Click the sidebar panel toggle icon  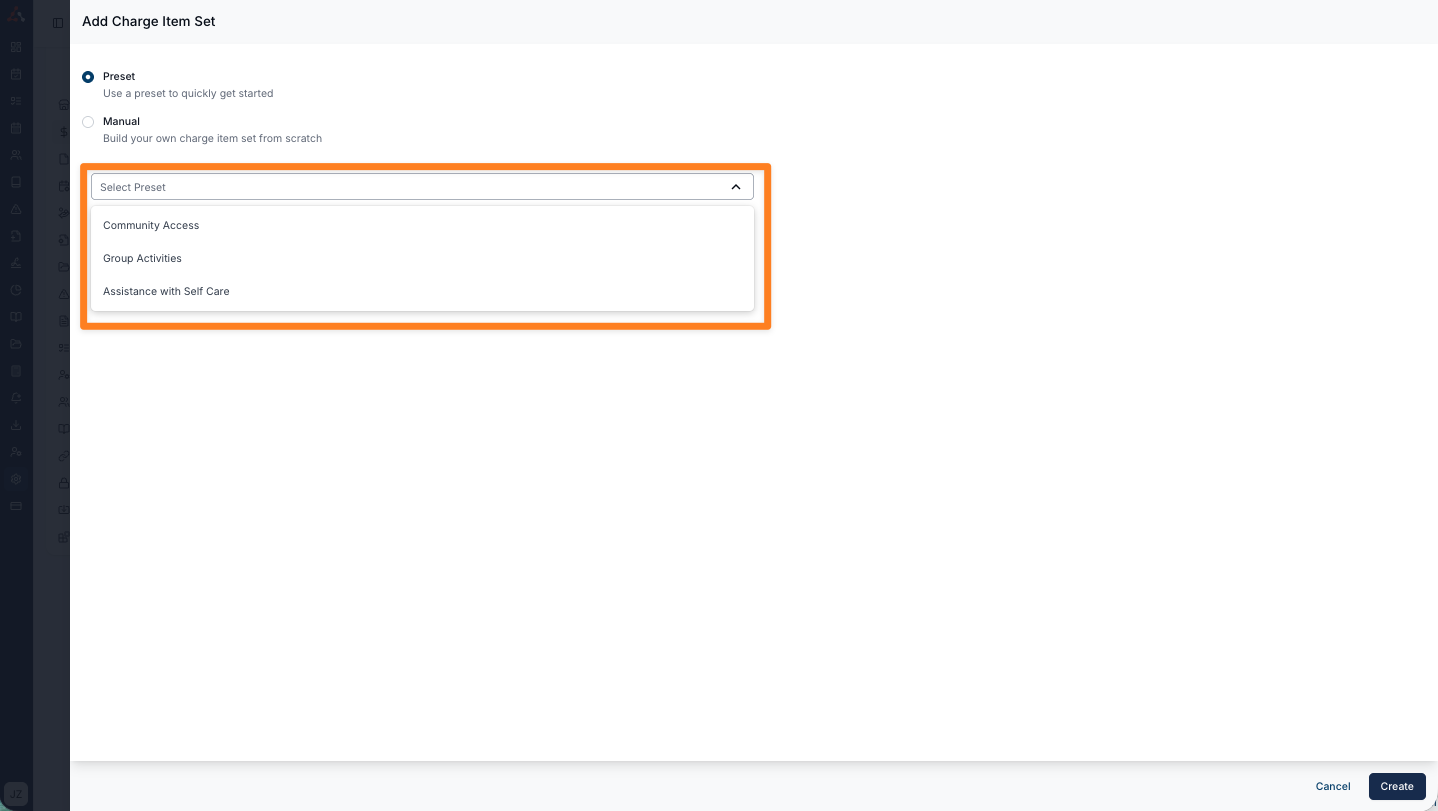point(58,22)
